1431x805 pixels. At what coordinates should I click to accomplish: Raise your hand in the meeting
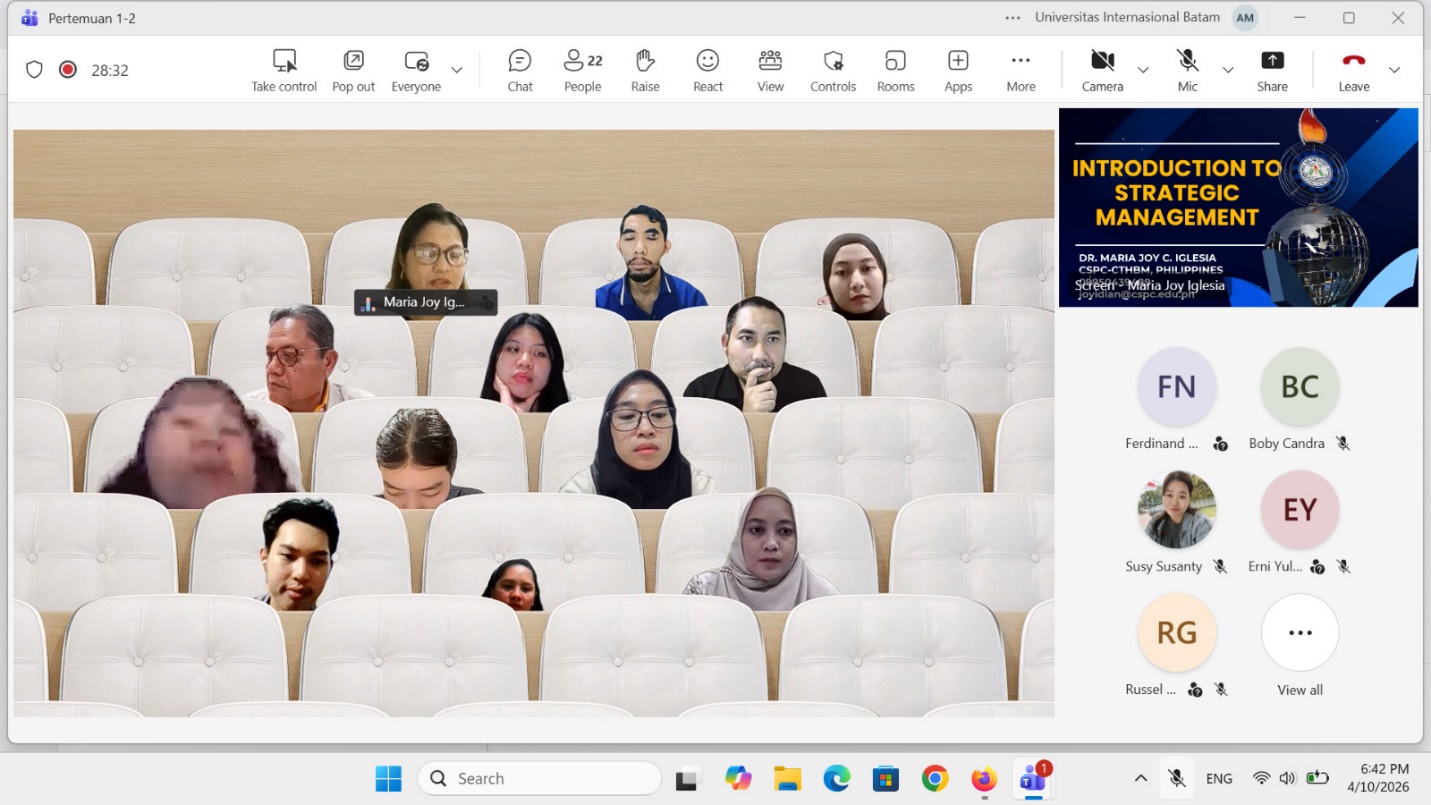coord(645,70)
